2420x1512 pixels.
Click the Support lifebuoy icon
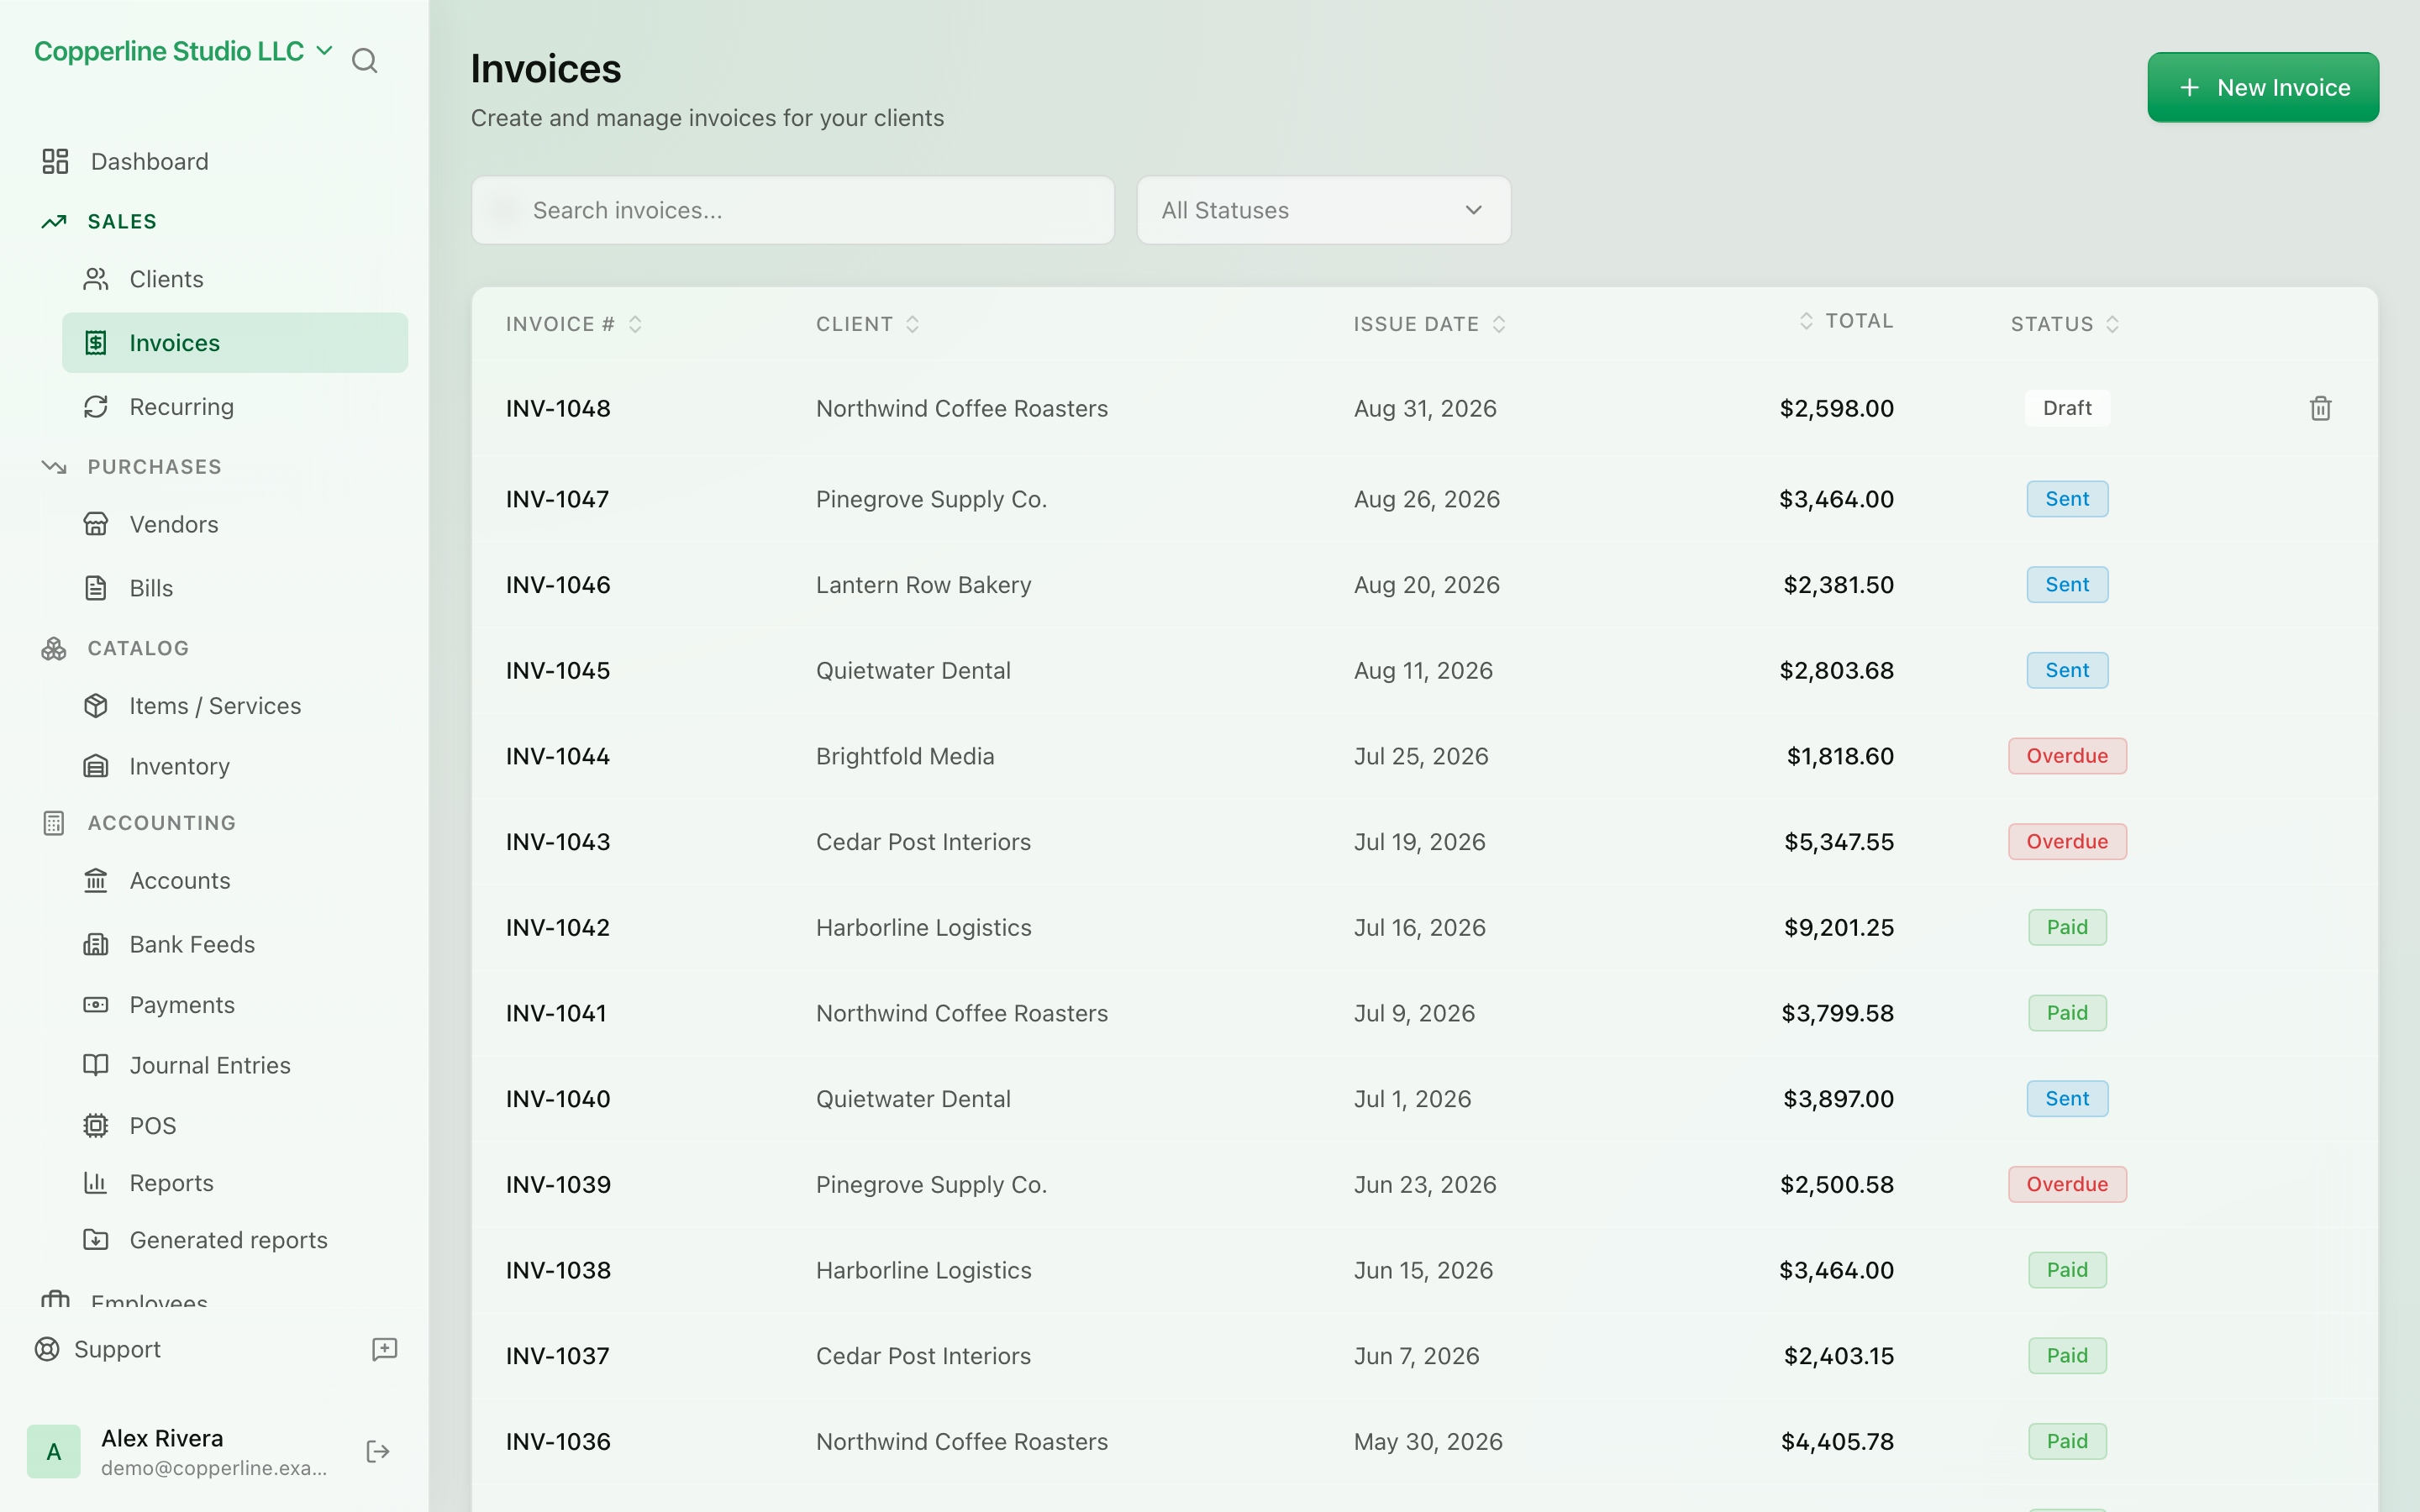pyautogui.click(x=47, y=1349)
